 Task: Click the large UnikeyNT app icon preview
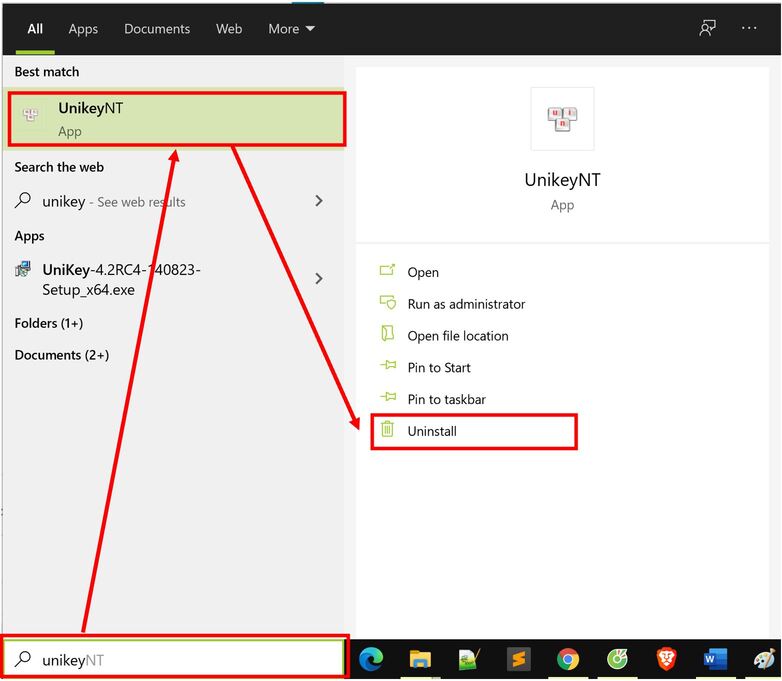click(x=562, y=119)
